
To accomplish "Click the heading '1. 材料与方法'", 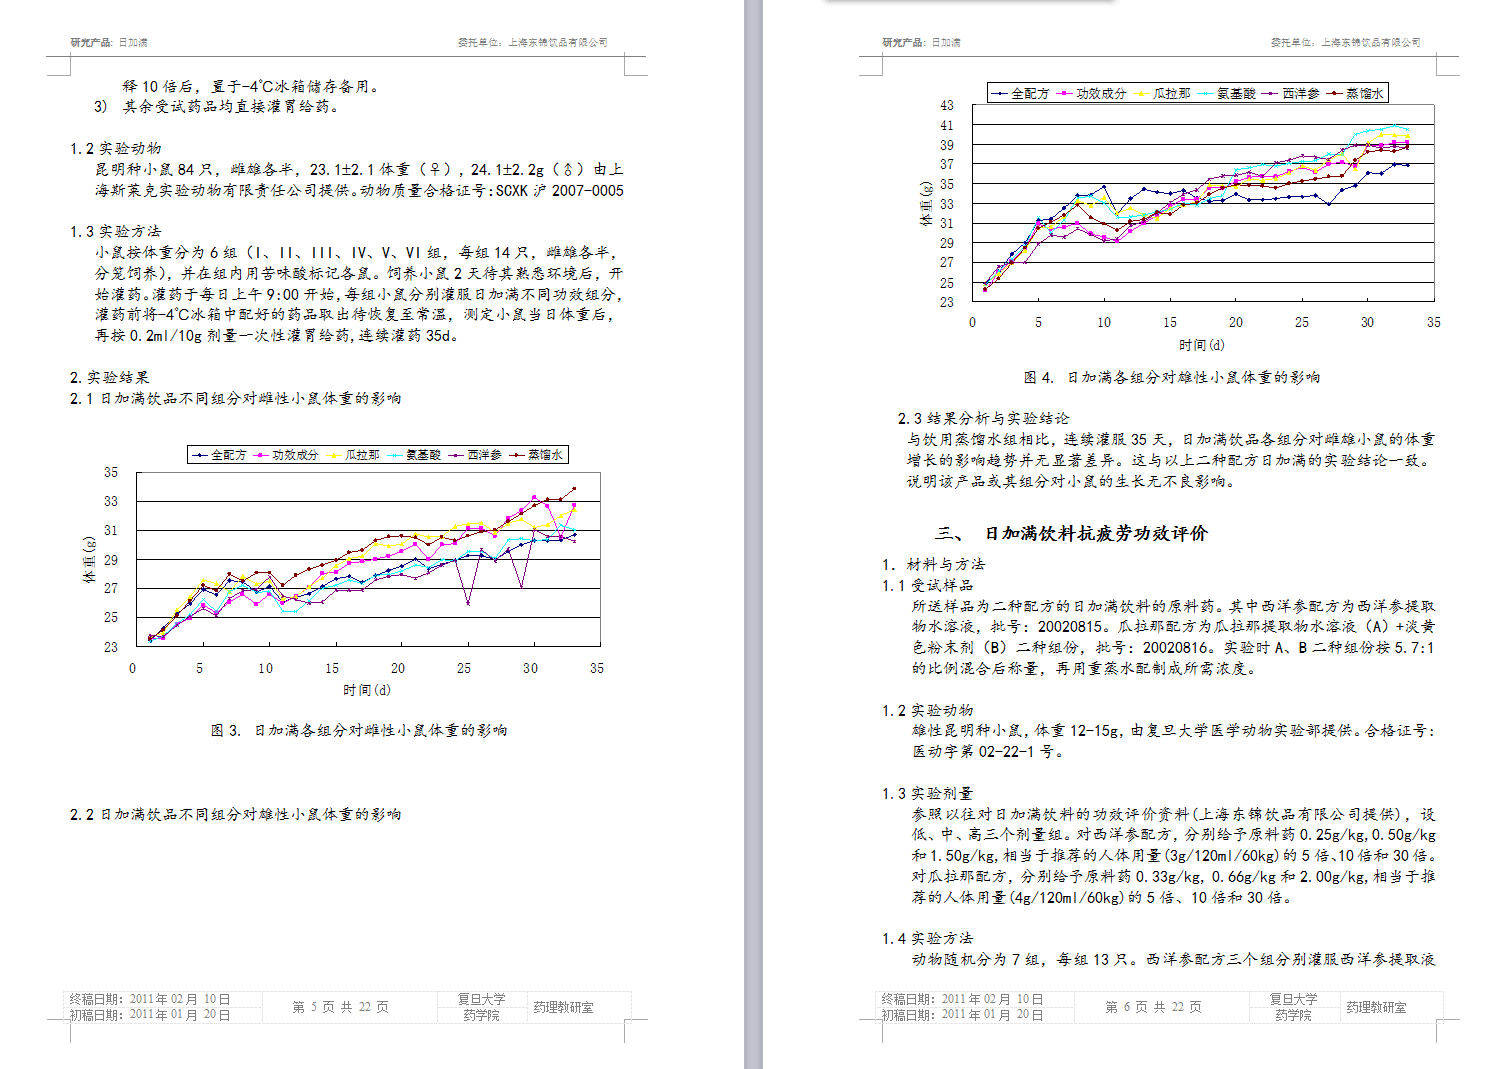I will coord(933,564).
